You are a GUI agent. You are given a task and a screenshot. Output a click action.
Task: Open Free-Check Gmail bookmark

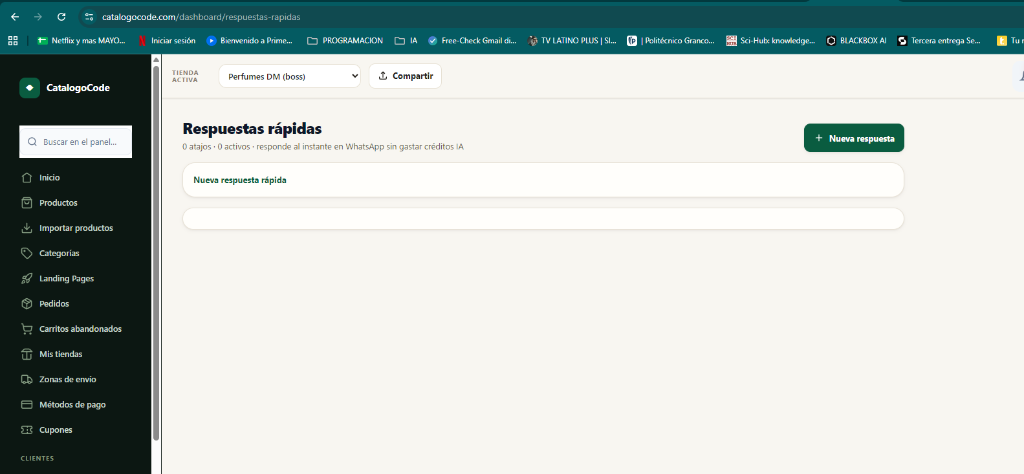[472, 40]
